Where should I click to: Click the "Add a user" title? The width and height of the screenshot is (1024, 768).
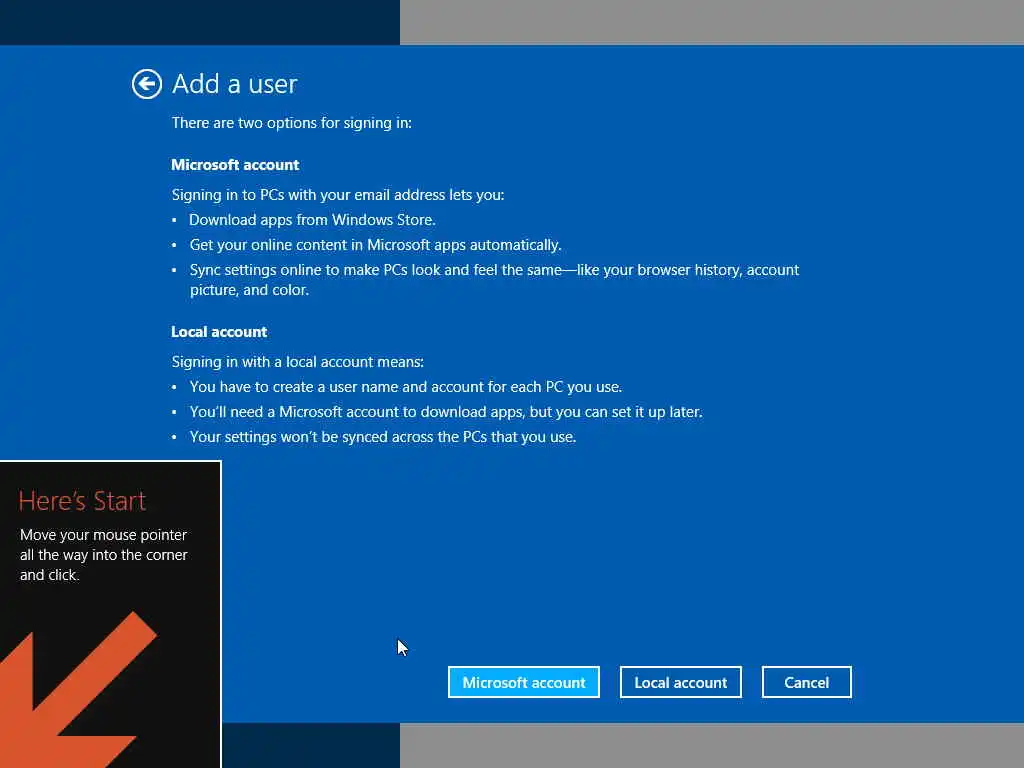click(234, 84)
